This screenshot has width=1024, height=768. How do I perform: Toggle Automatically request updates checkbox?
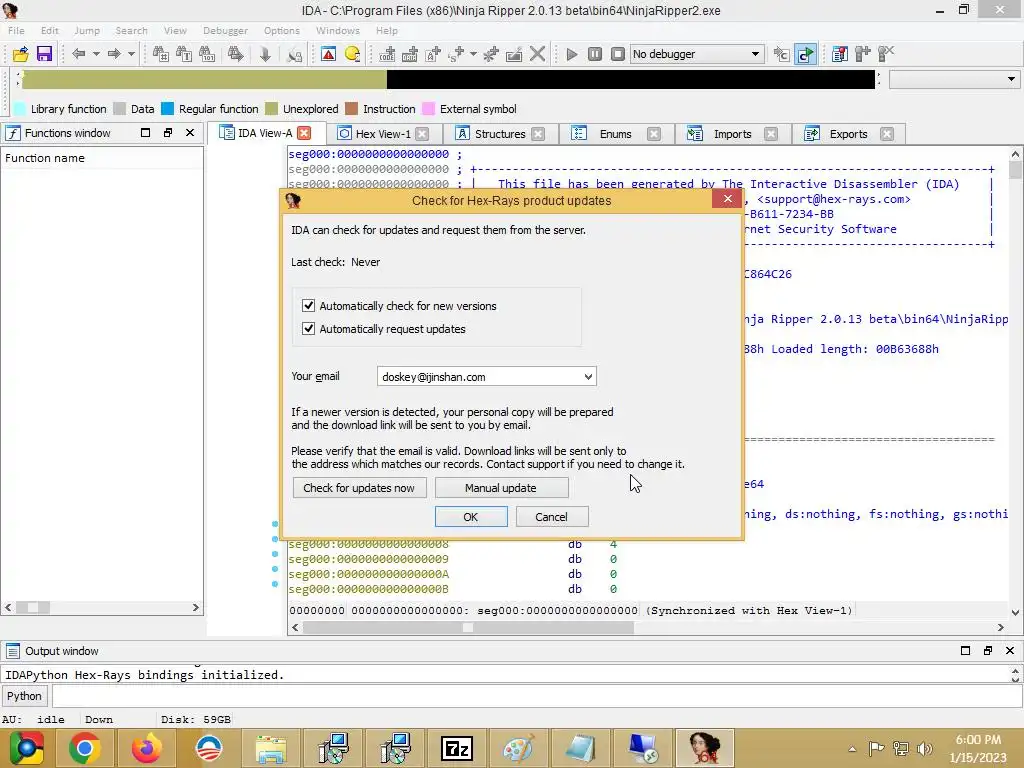pos(308,328)
